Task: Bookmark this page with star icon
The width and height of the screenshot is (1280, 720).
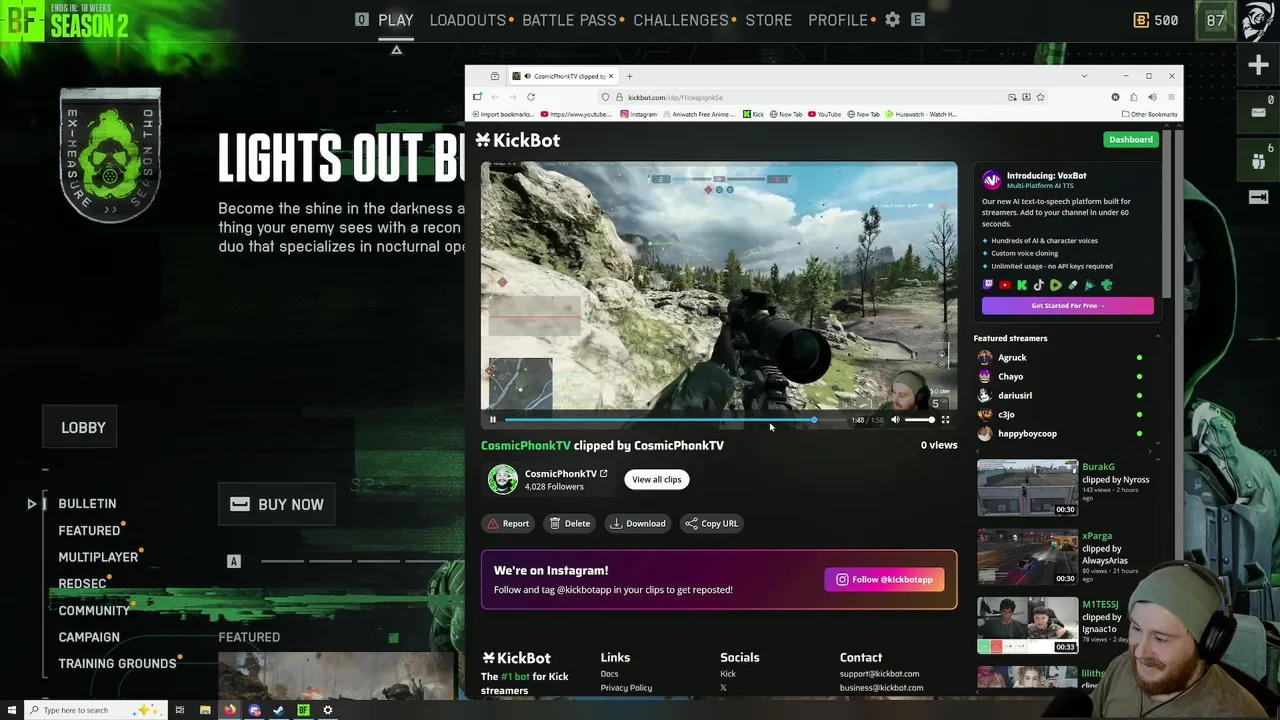Action: click(1040, 97)
